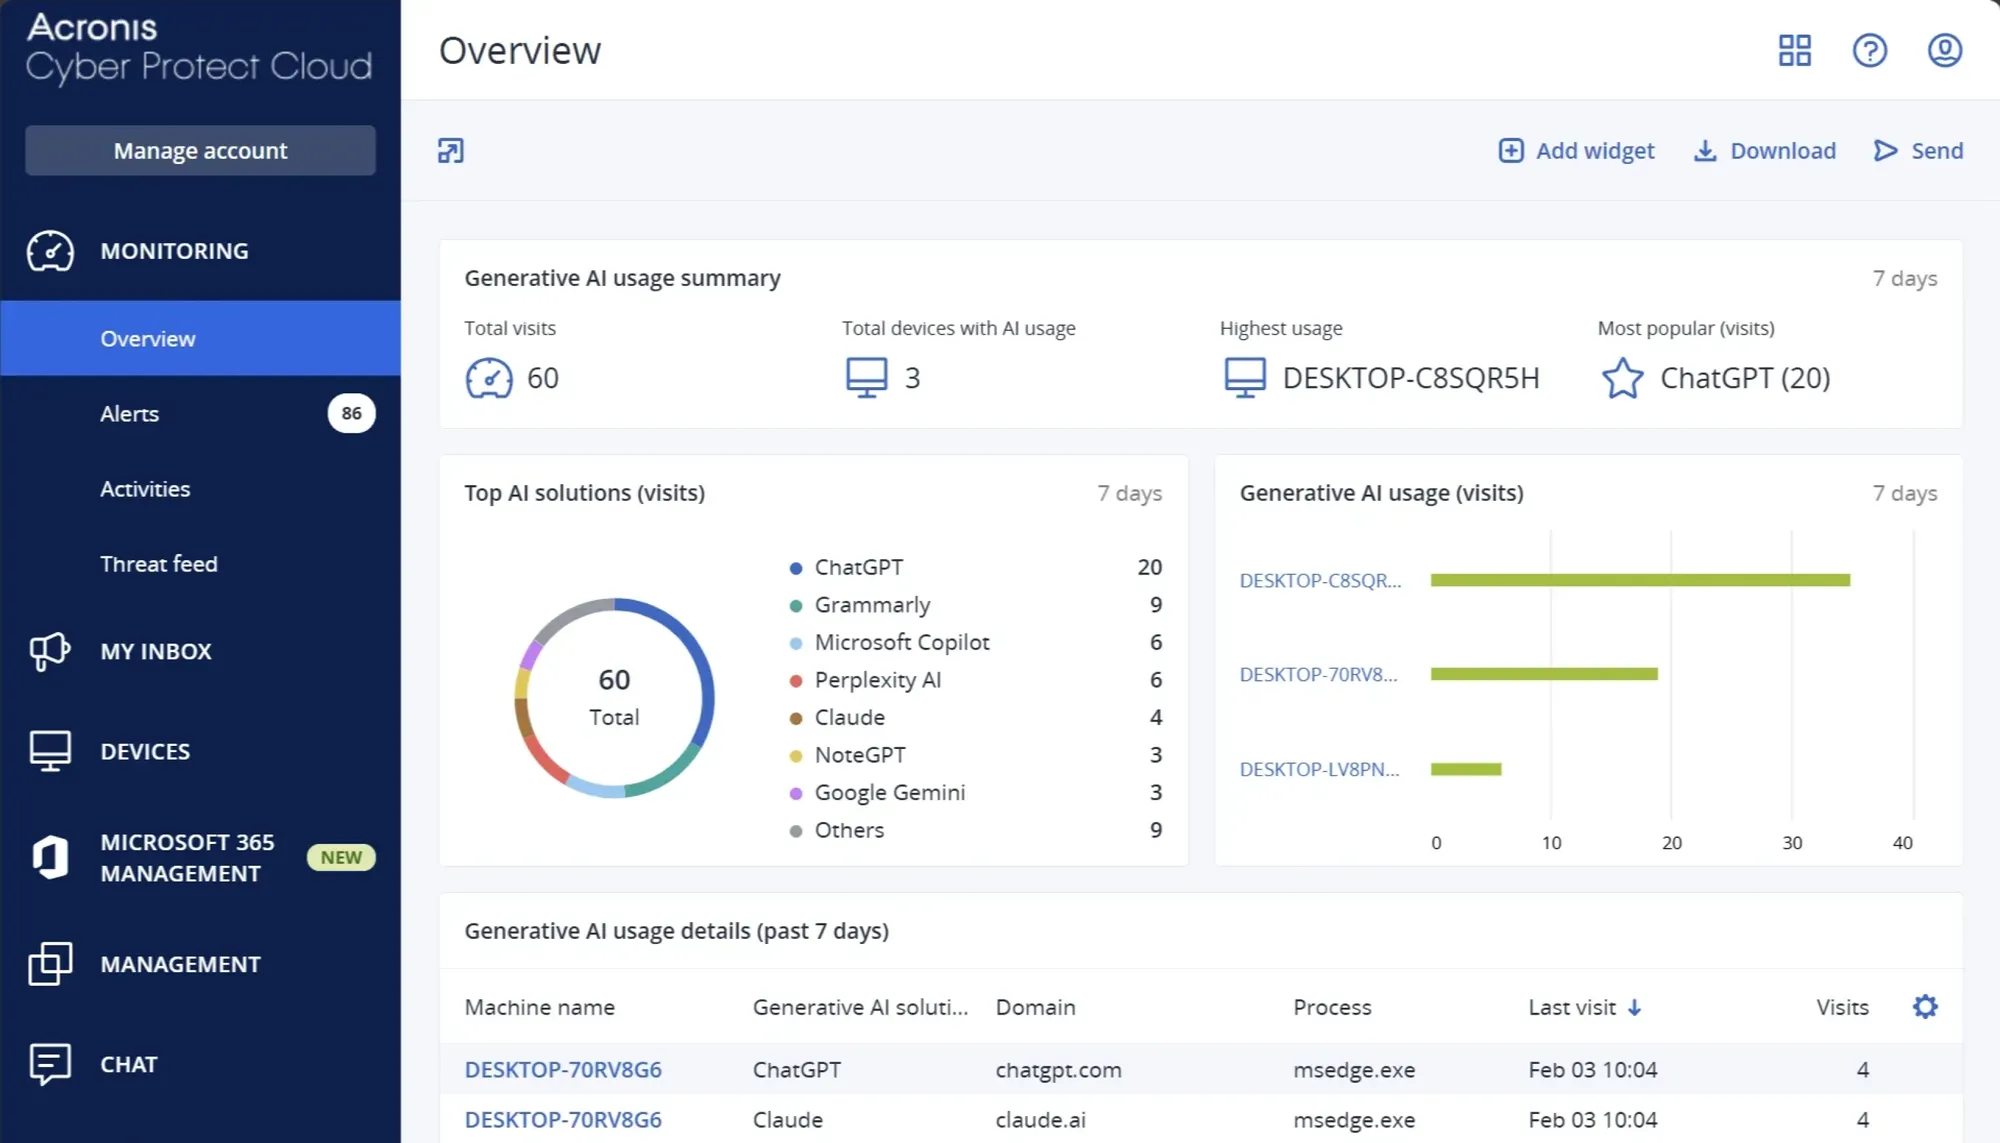The width and height of the screenshot is (2000, 1143).
Task: Expand the Management sidebar section
Action: 180,964
